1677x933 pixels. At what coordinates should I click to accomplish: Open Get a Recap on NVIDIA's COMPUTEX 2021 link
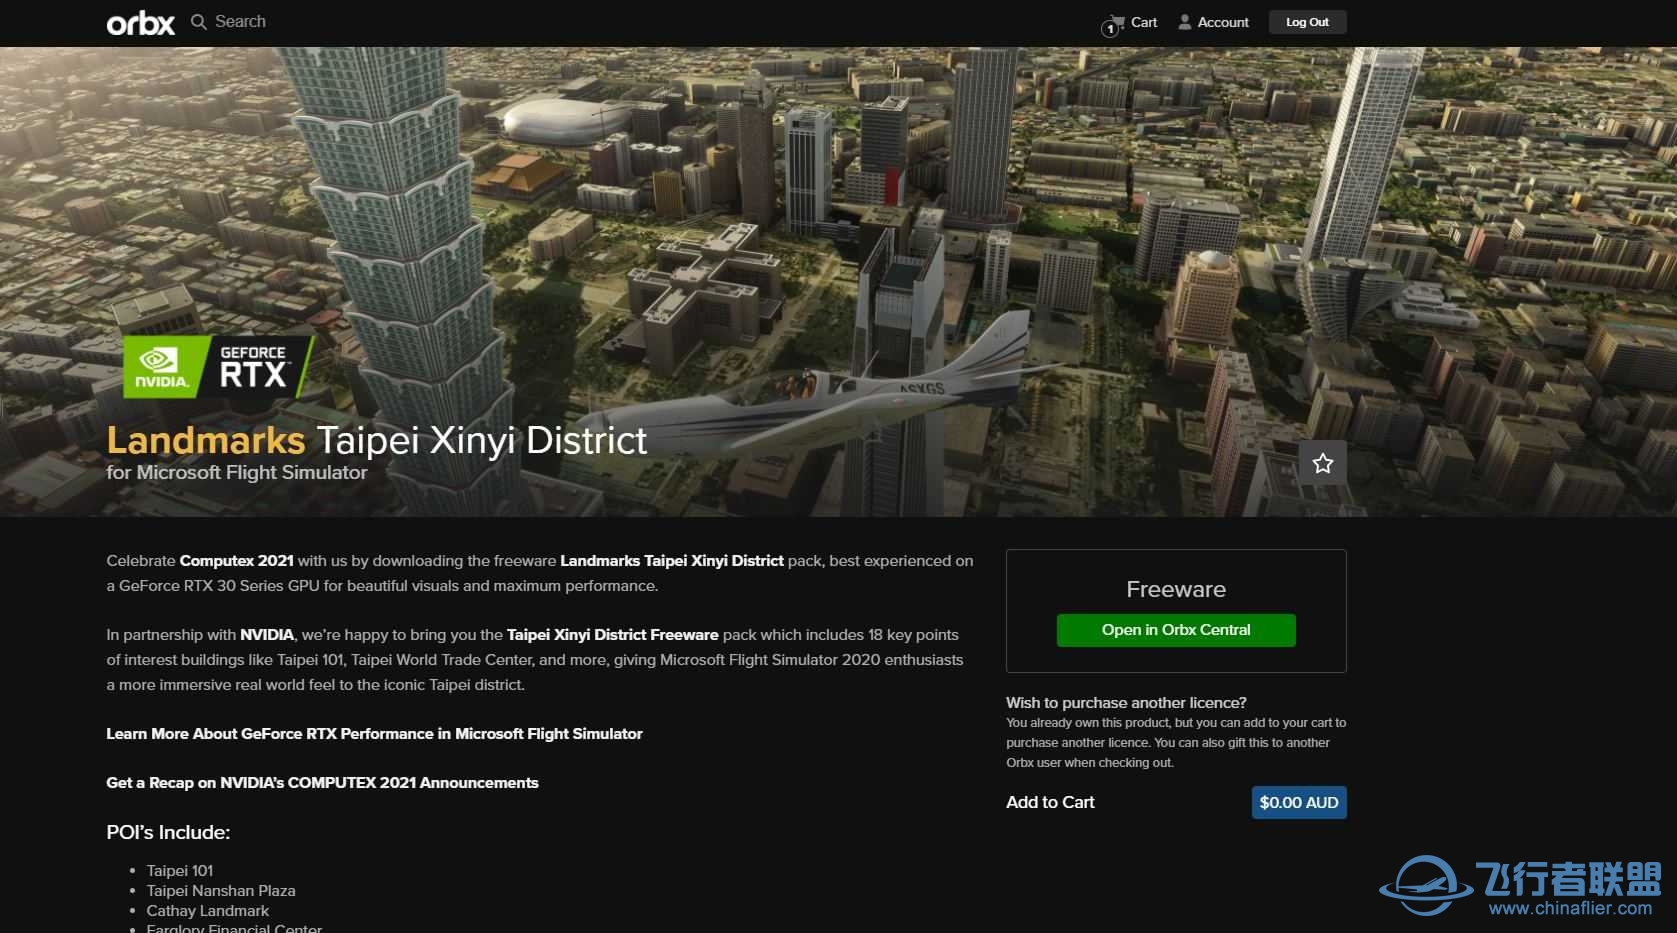click(x=322, y=783)
